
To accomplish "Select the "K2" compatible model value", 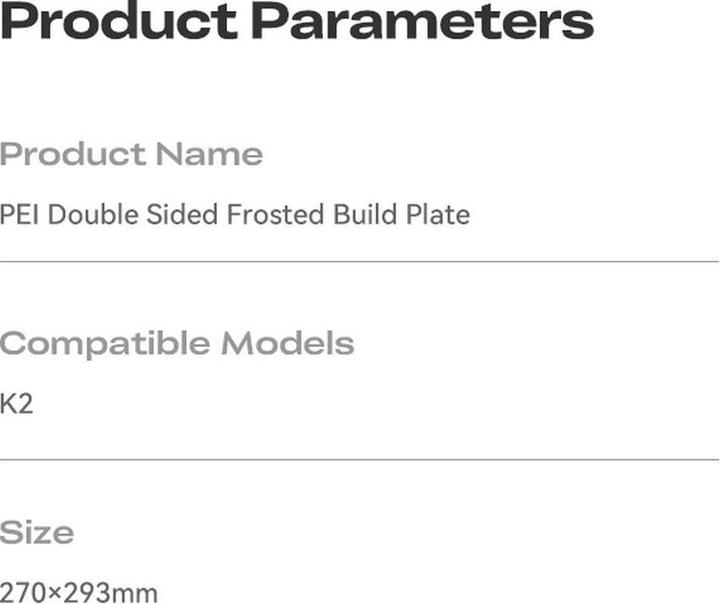I will 17,406.
